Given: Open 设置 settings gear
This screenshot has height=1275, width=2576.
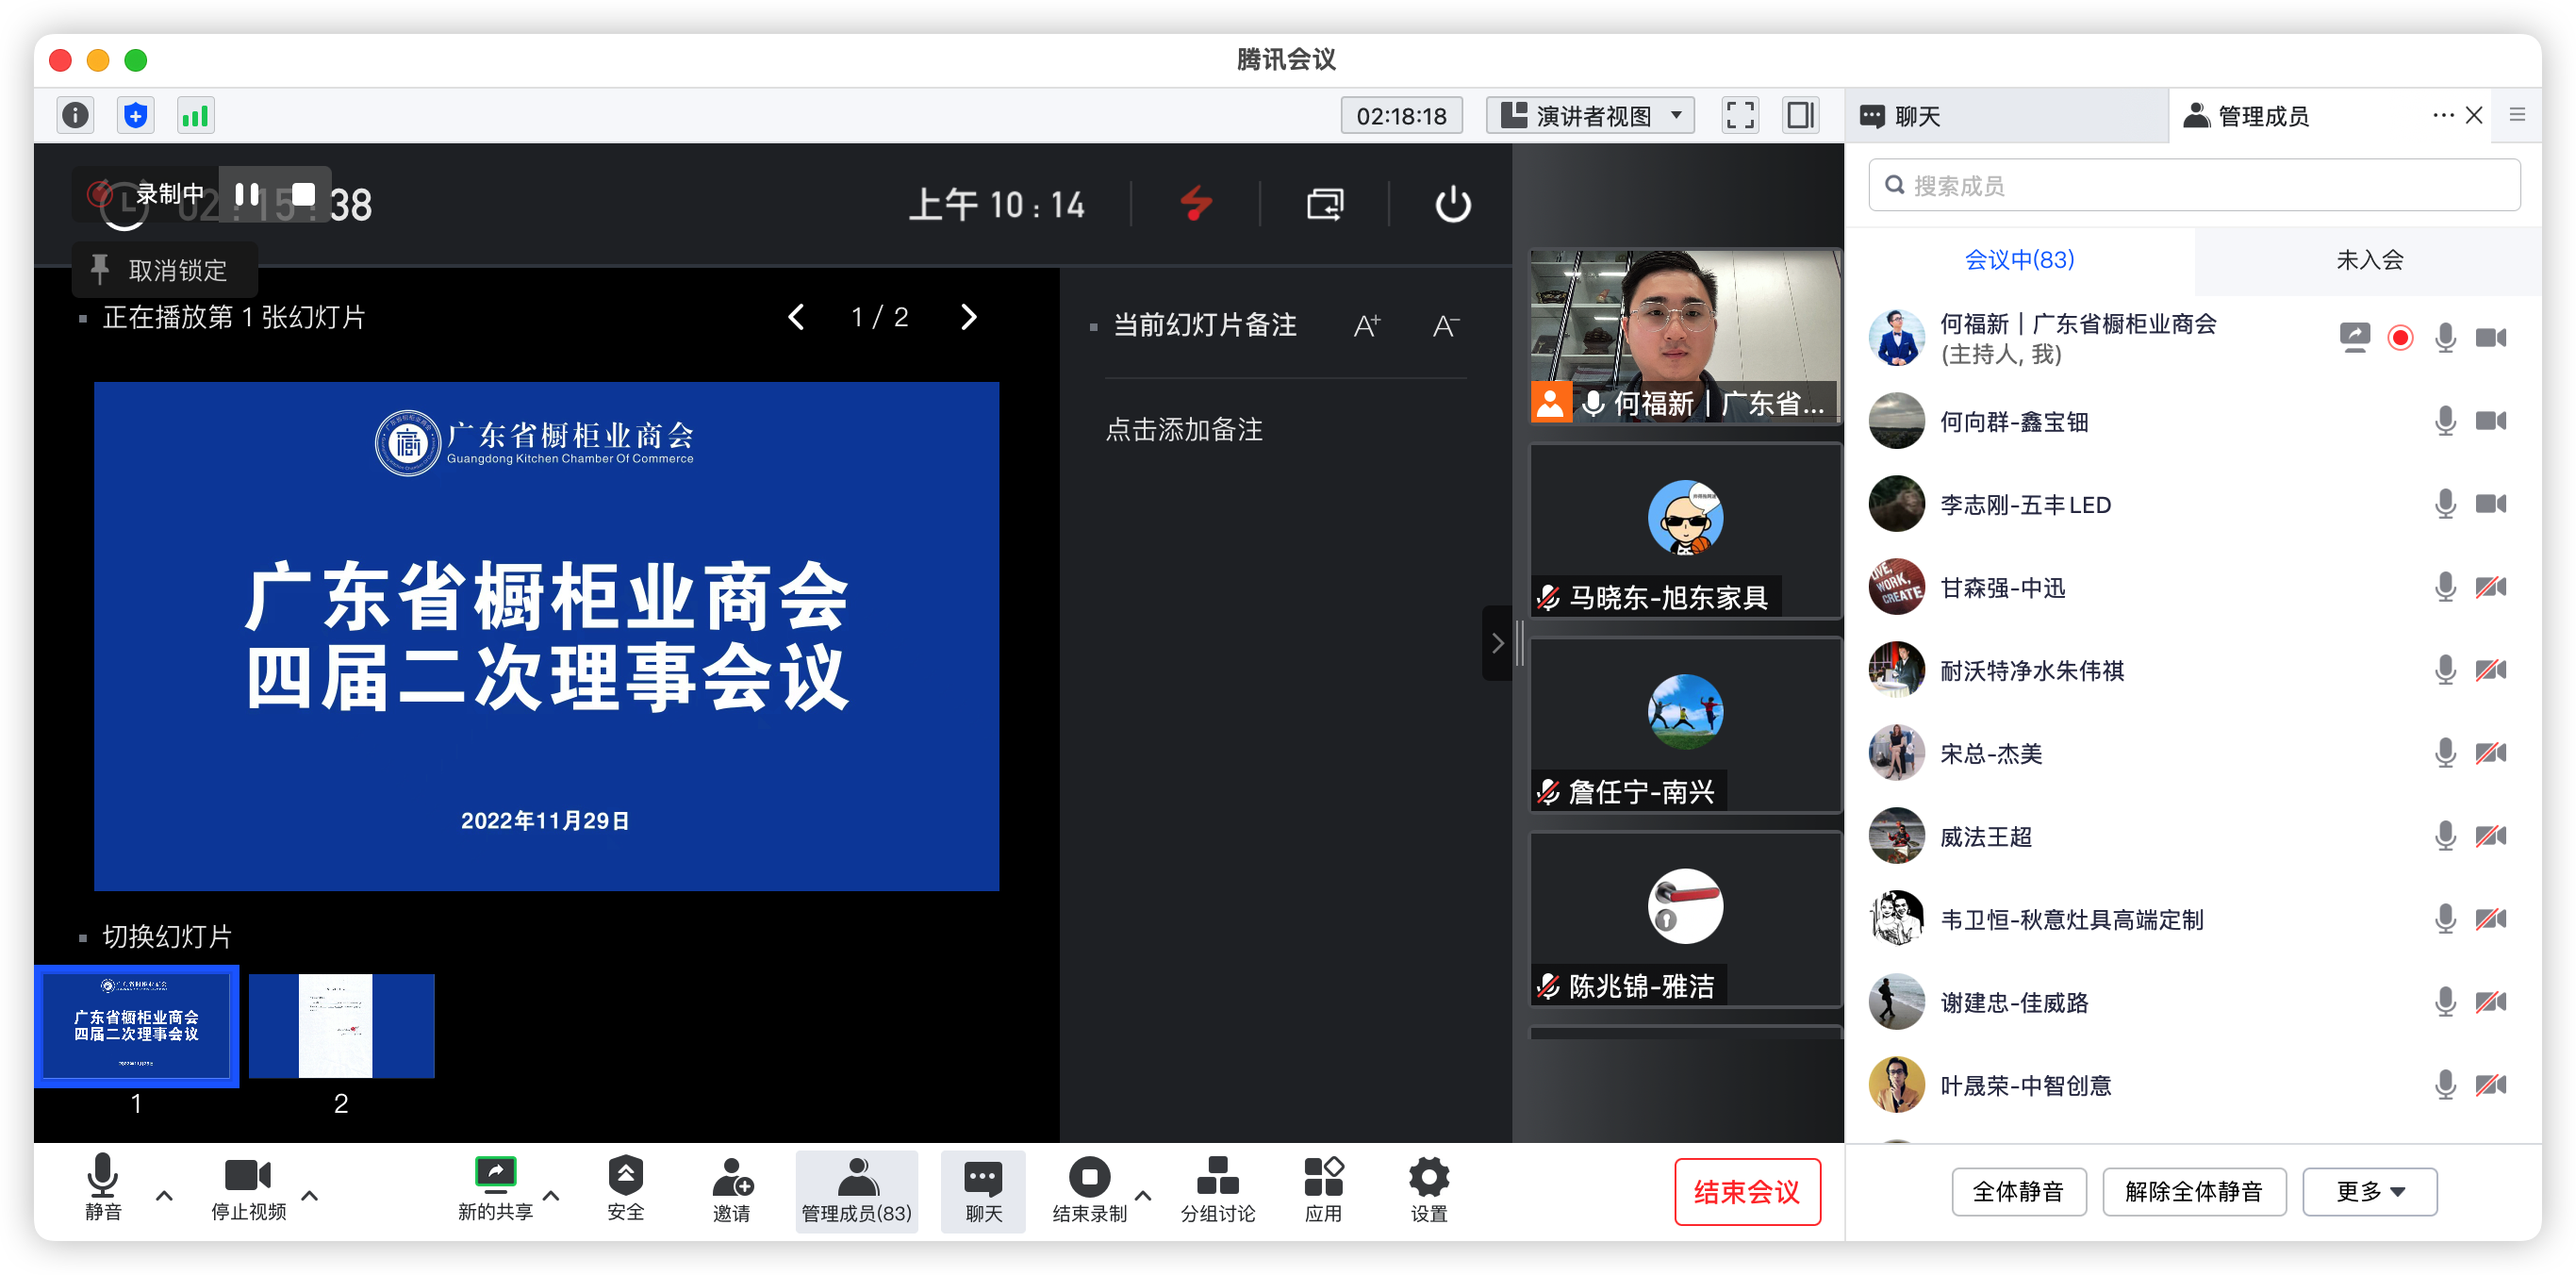Looking at the screenshot, I should pos(1428,1188).
